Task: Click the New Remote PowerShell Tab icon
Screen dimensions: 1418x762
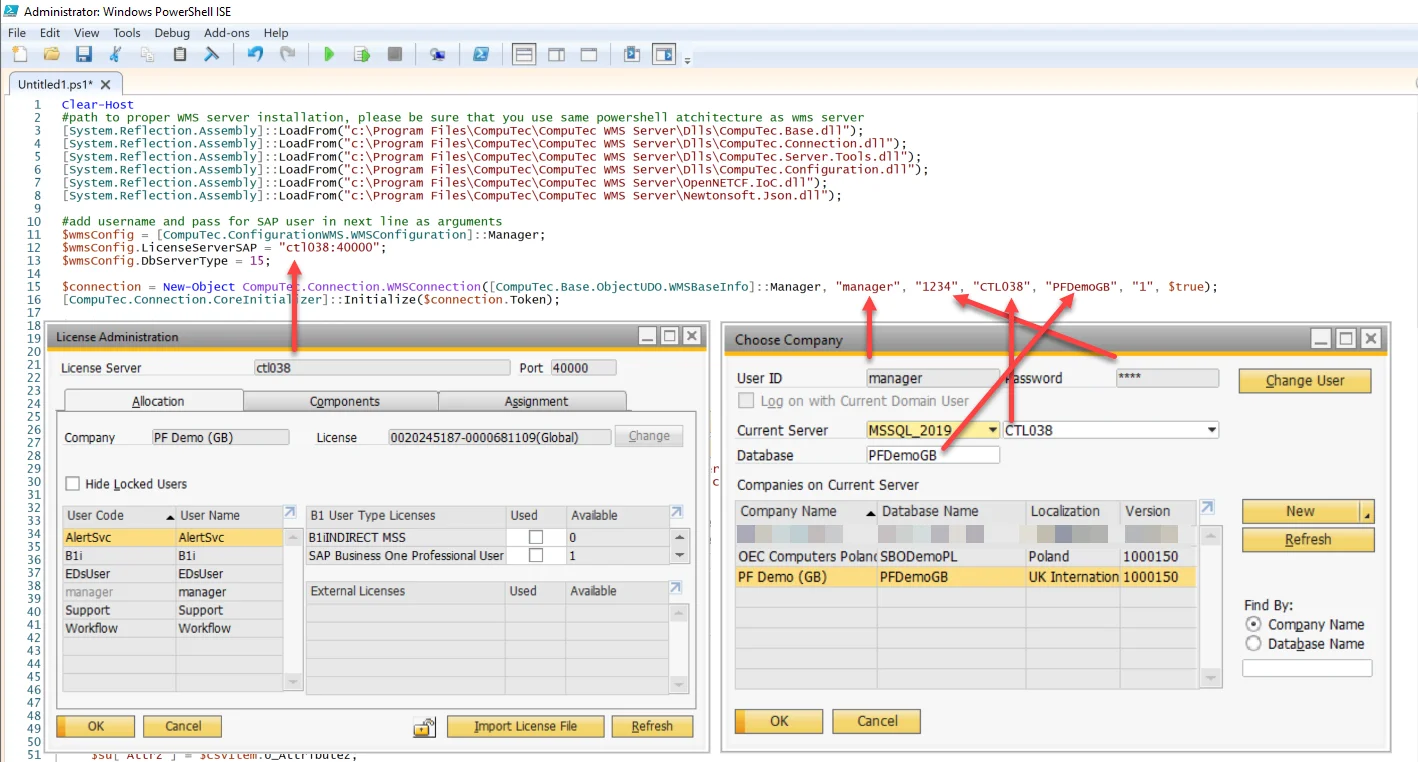Action: pos(437,55)
